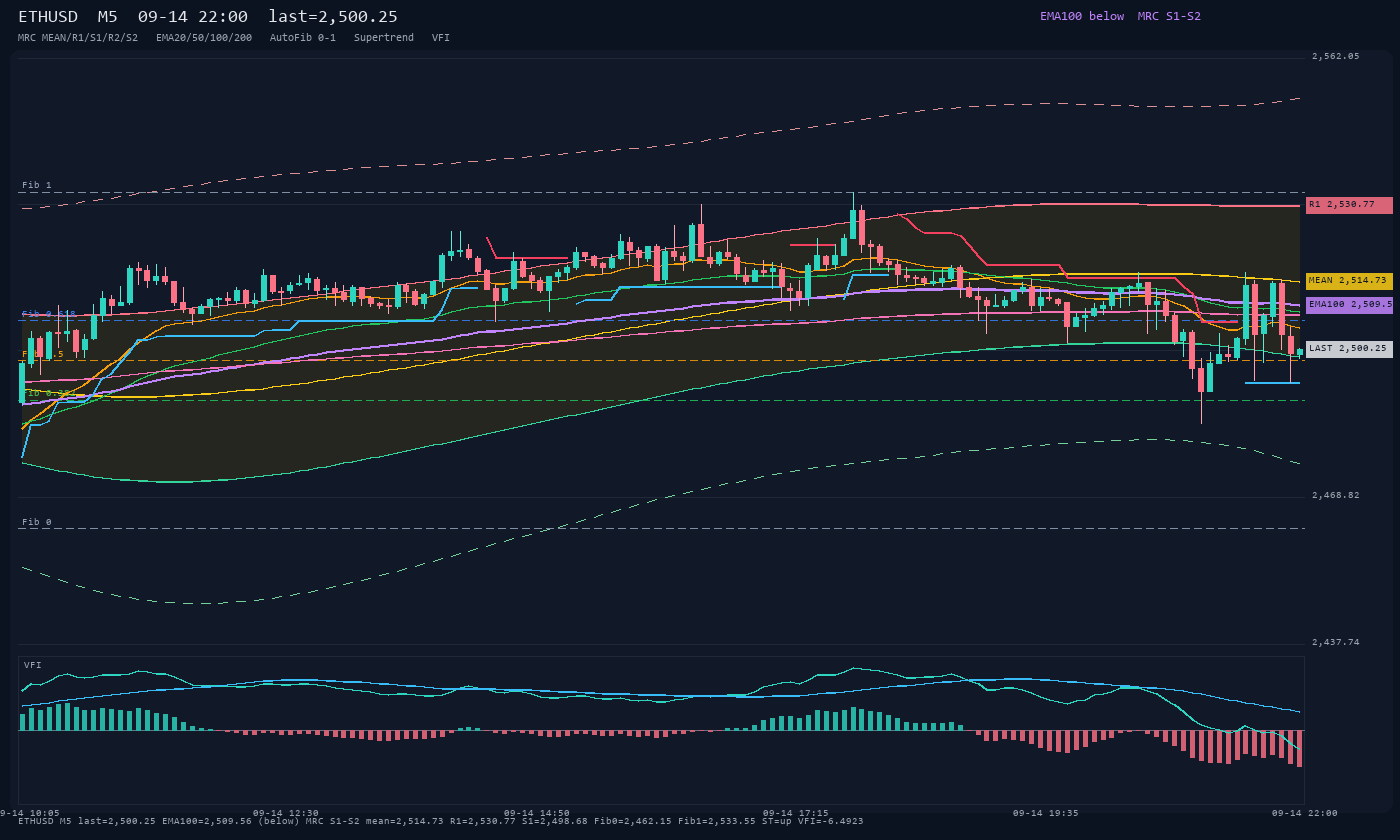
Task: Click the 2,437.74 price axis label
Action: 1336,643
